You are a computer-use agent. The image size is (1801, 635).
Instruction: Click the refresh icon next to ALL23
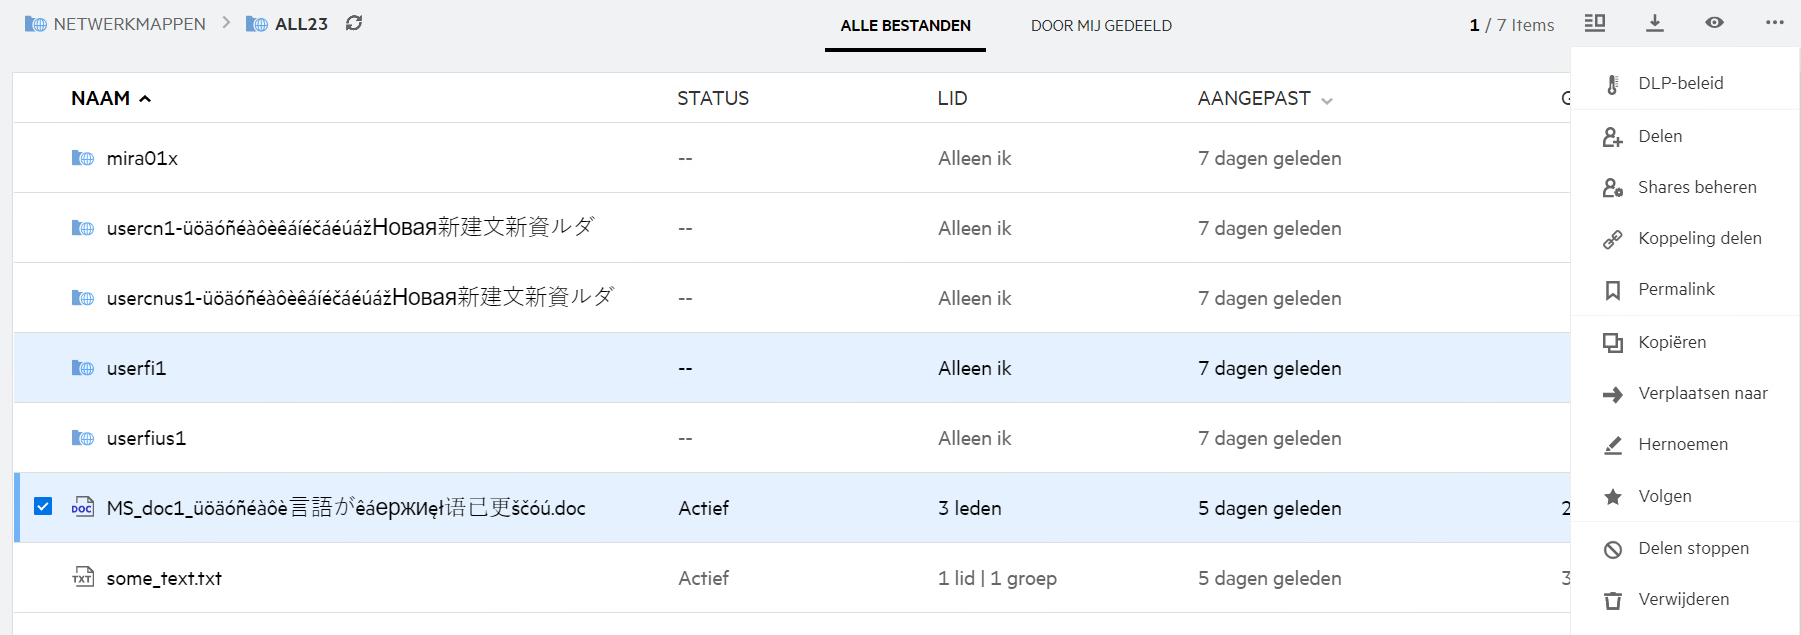pyautogui.click(x=354, y=23)
